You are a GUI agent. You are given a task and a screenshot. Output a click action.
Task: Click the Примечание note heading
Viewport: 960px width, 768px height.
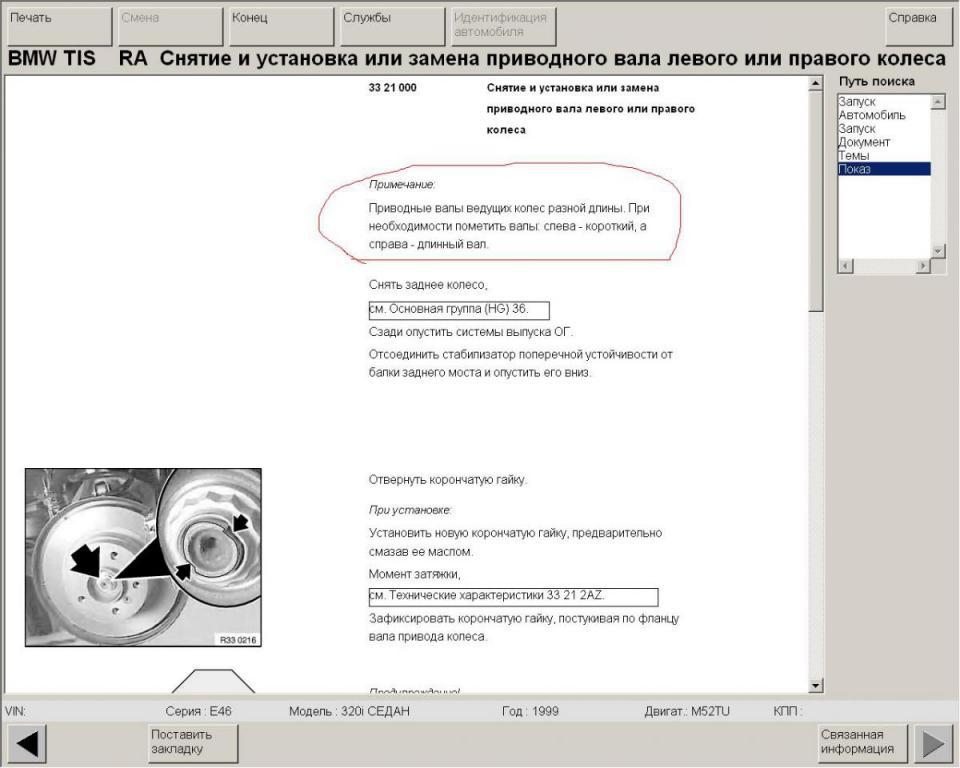click(x=402, y=184)
